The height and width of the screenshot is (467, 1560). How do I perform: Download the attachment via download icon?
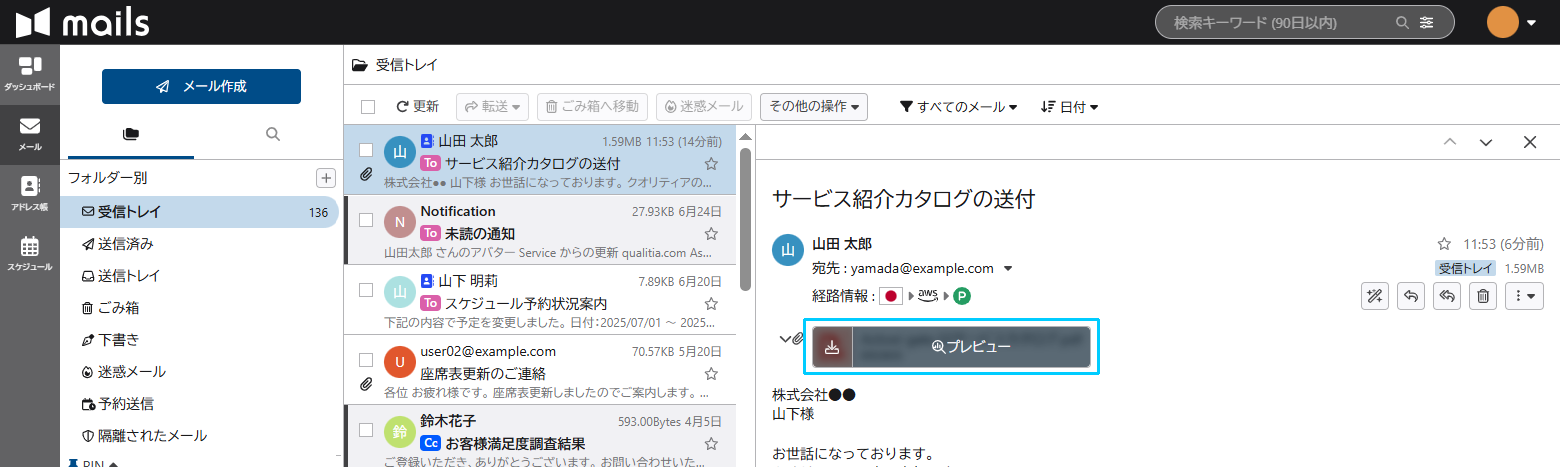point(832,347)
